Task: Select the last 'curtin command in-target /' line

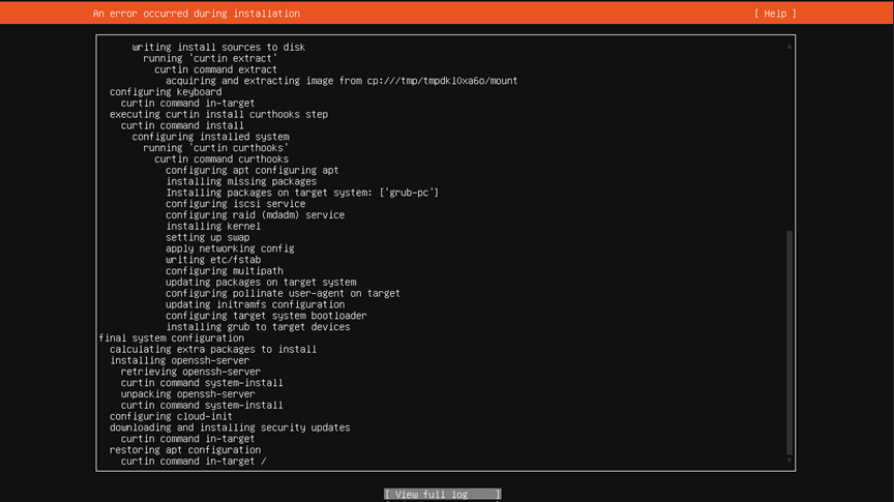Action: (193, 461)
